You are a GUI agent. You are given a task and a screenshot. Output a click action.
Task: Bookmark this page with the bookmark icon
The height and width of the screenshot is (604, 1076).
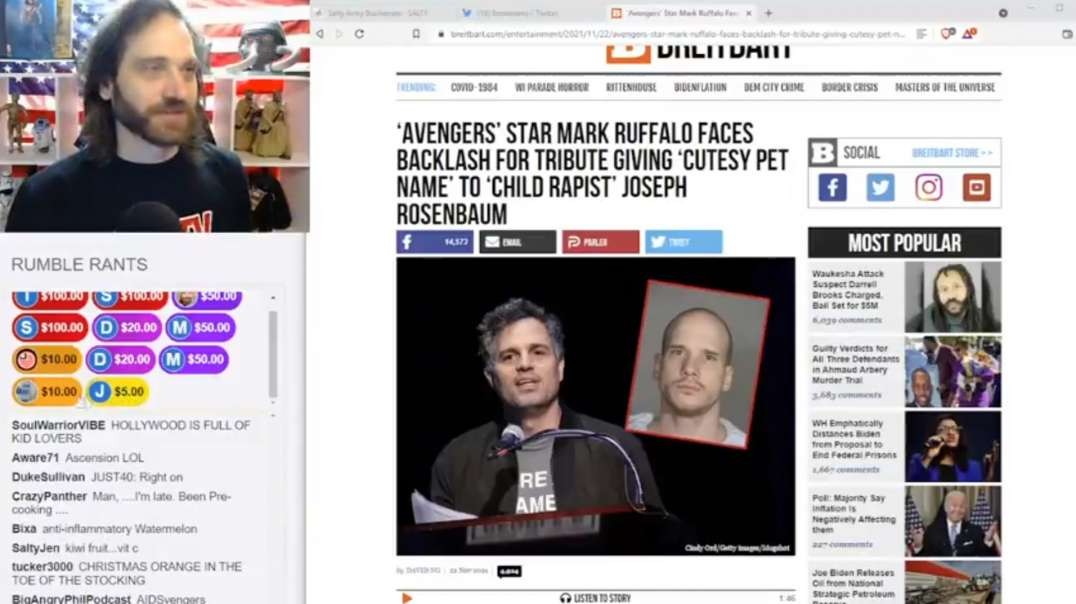(x=416, y=34)
